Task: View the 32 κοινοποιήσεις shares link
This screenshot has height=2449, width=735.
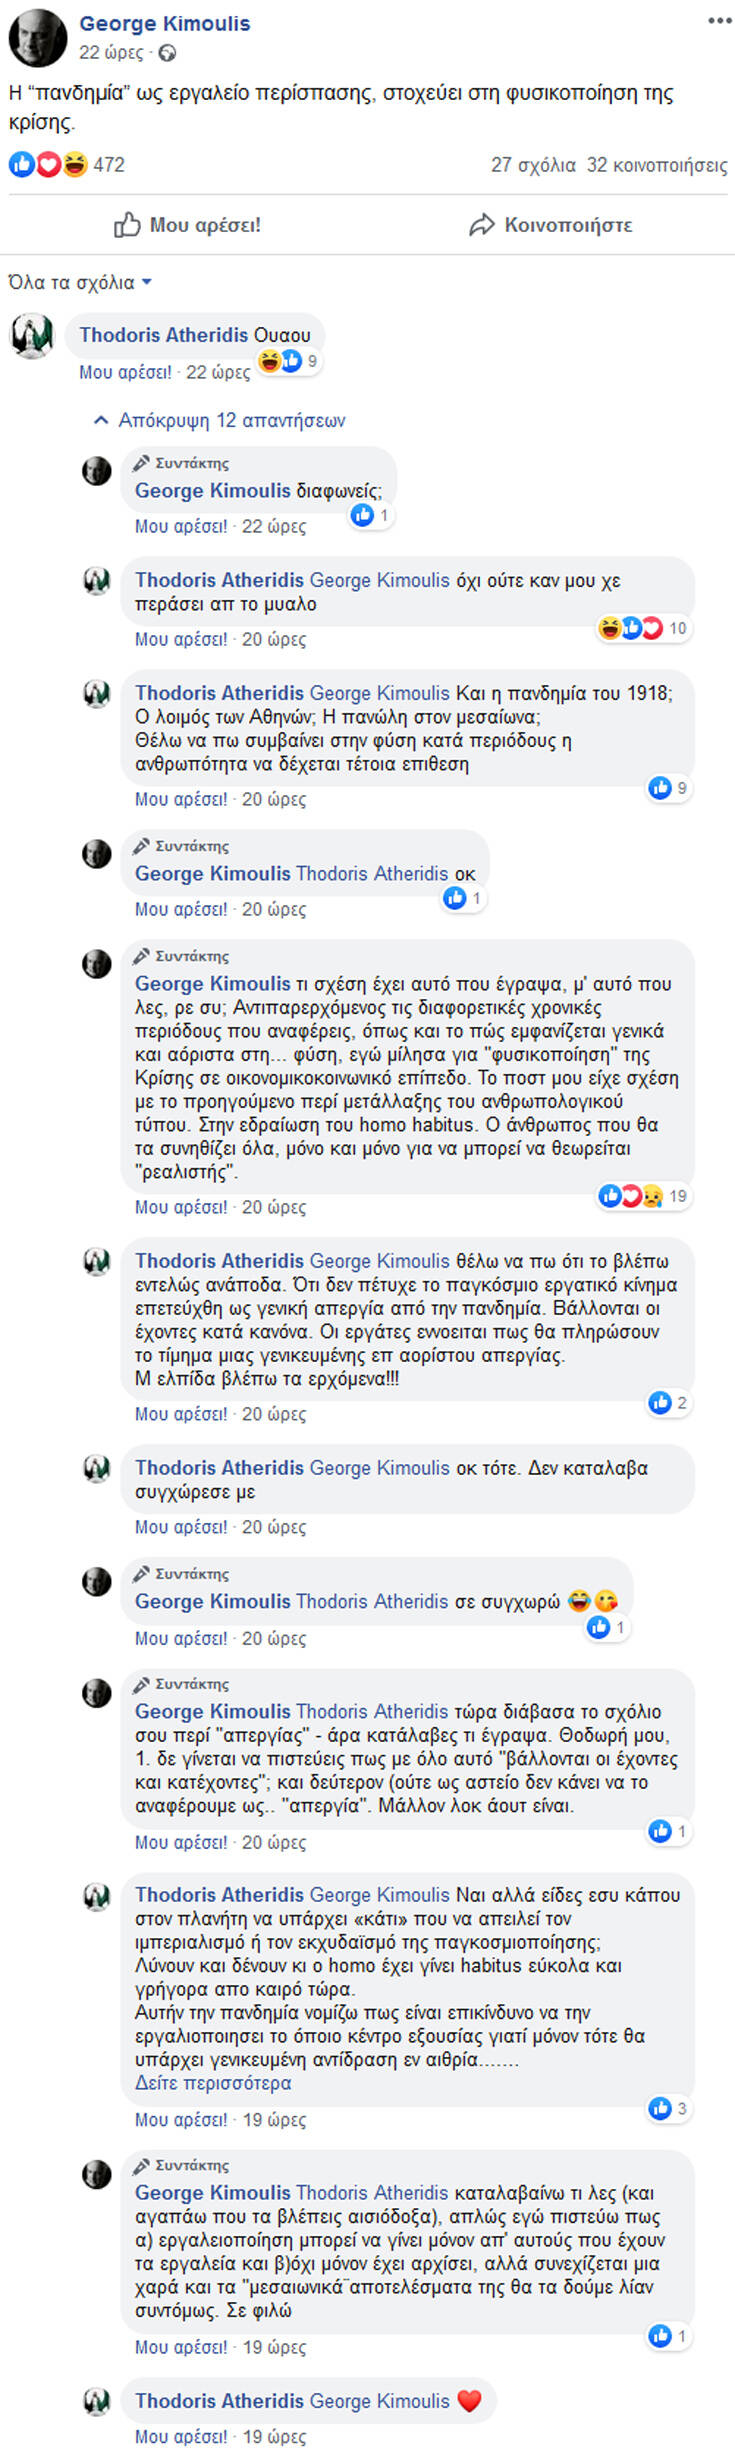Action: tap(655, 163)
